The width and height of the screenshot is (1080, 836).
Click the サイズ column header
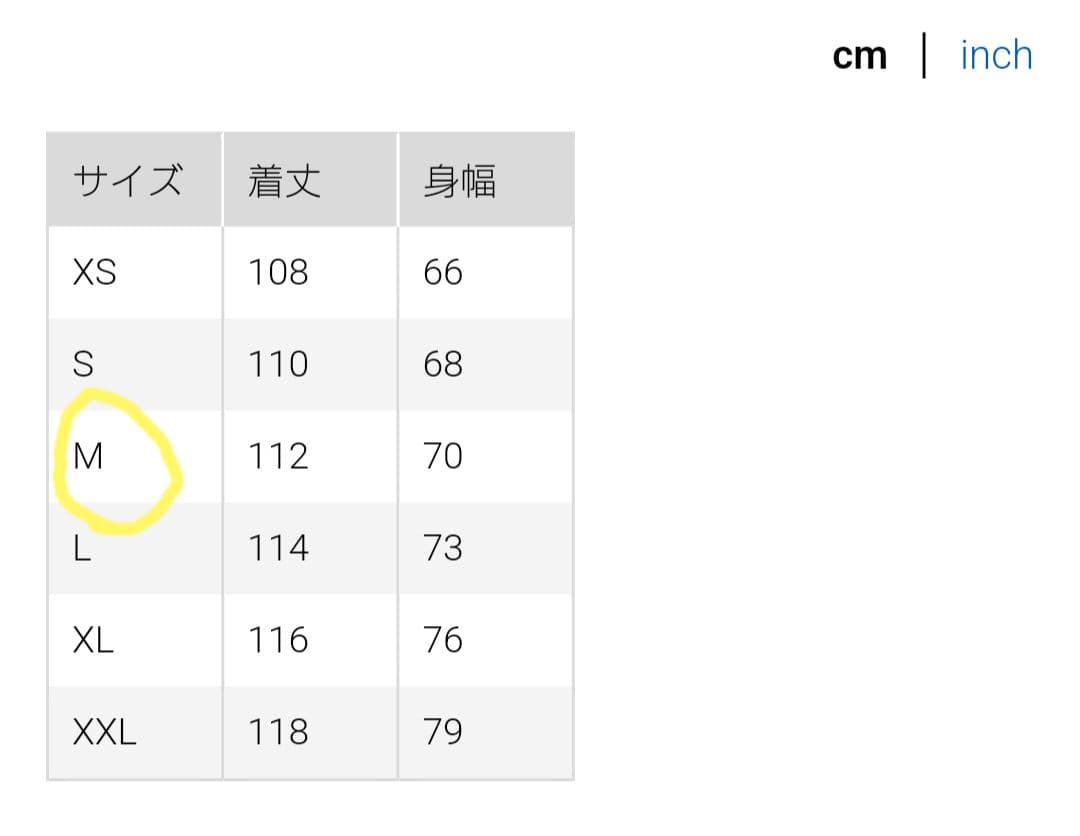127,182
